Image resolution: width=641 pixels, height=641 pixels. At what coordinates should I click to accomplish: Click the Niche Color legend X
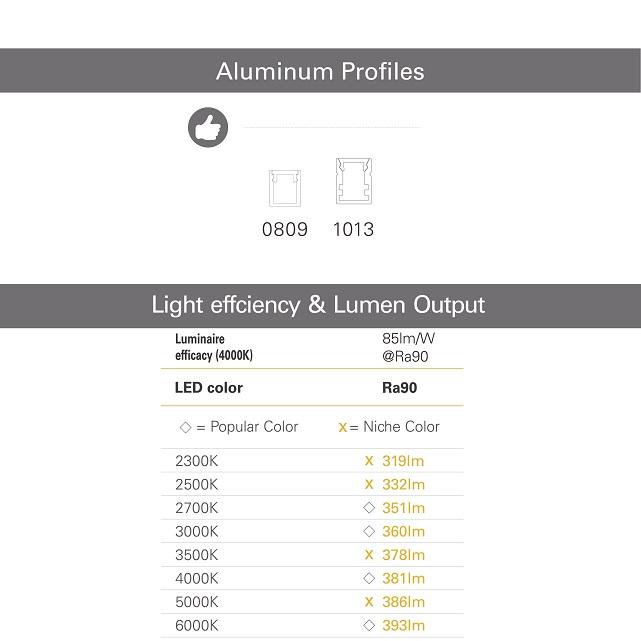[343, 427]
